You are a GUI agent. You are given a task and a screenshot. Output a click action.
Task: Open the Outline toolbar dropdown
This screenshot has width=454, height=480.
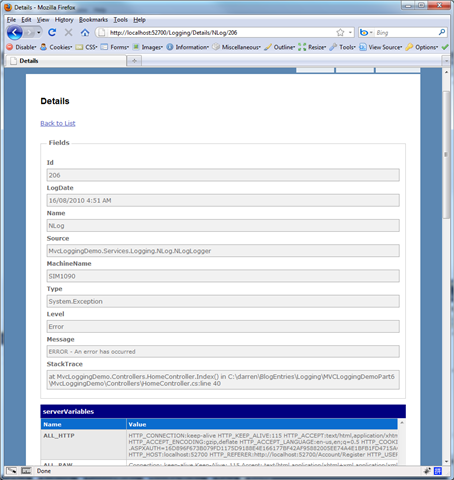tap(280, 47)
